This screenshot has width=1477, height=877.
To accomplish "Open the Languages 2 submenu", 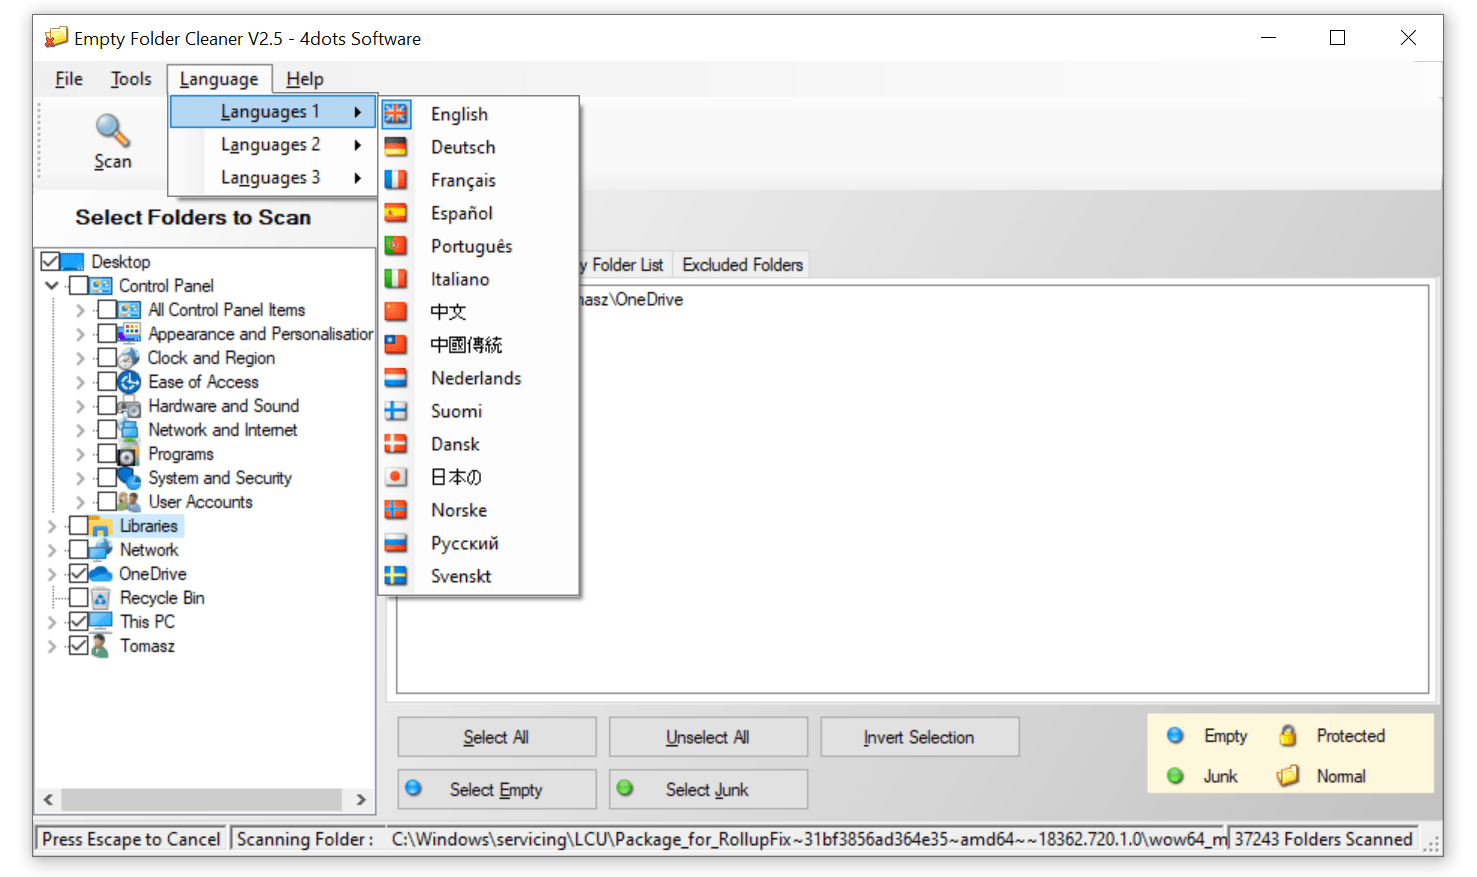I will tap(271, 144).
